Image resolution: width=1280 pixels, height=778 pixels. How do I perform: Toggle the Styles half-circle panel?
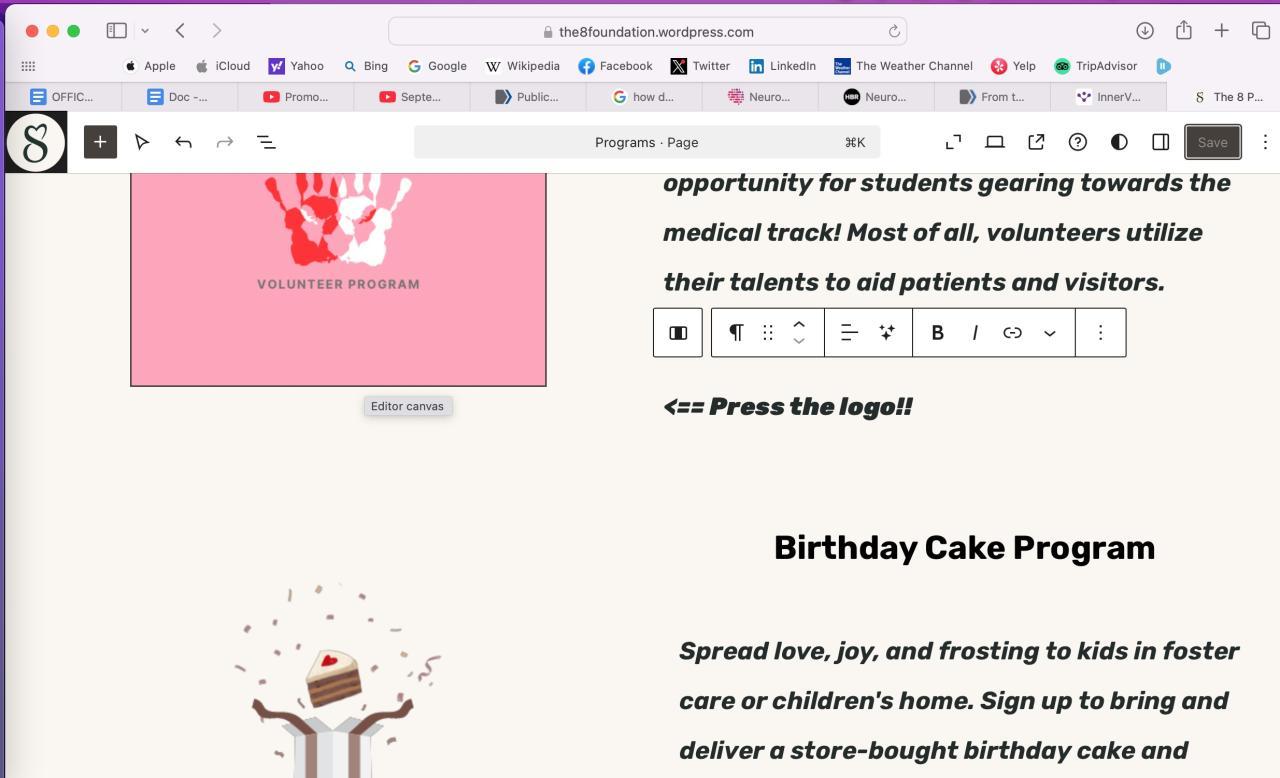click(x=1119, y=142)
